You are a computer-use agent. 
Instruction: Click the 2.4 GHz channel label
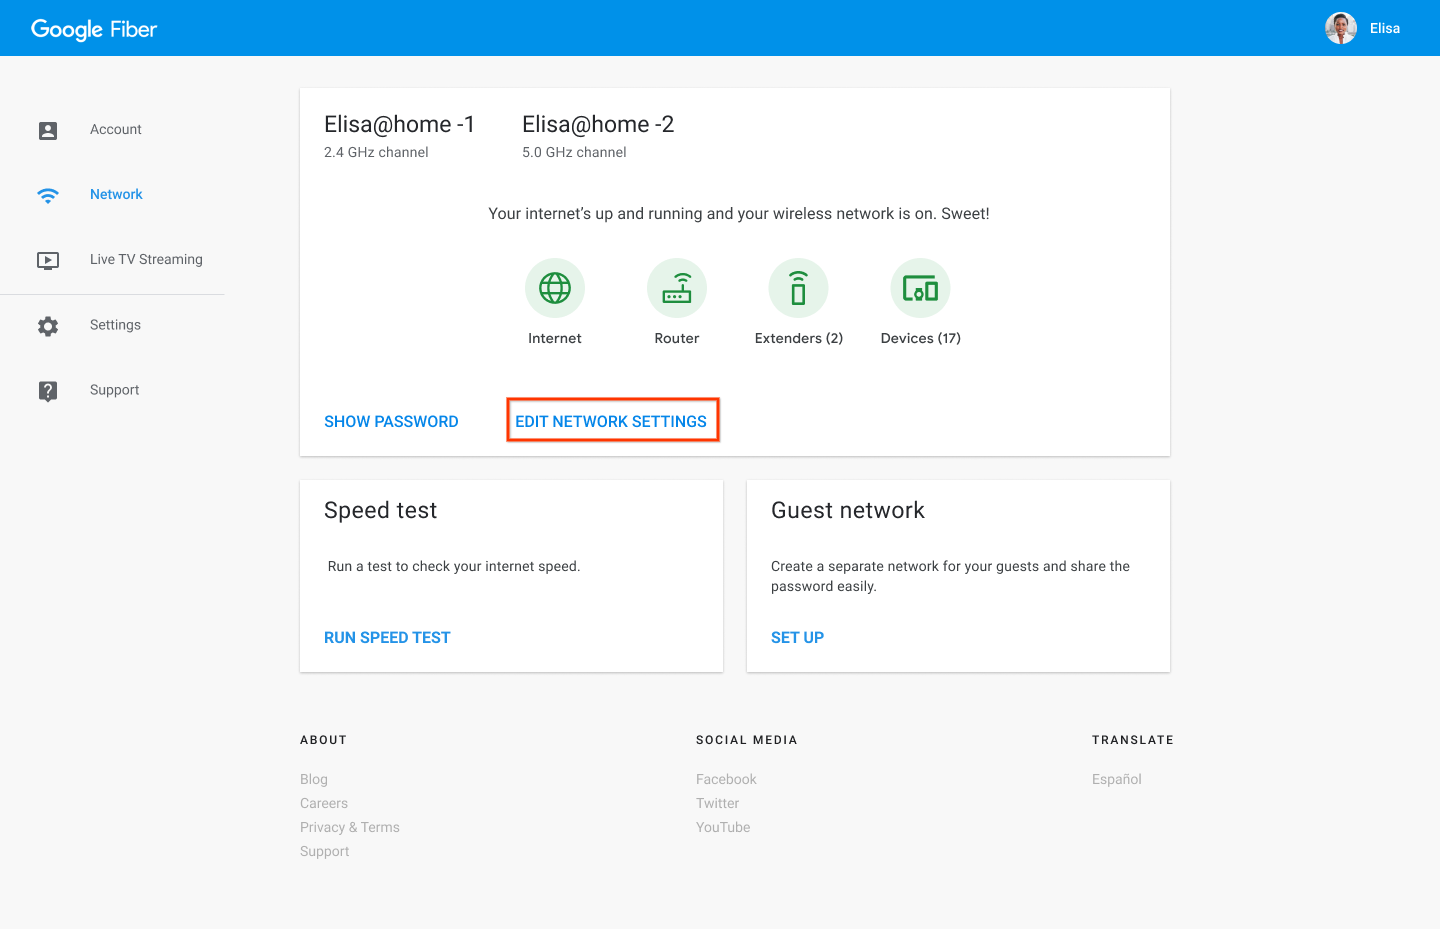pos(376,152)
